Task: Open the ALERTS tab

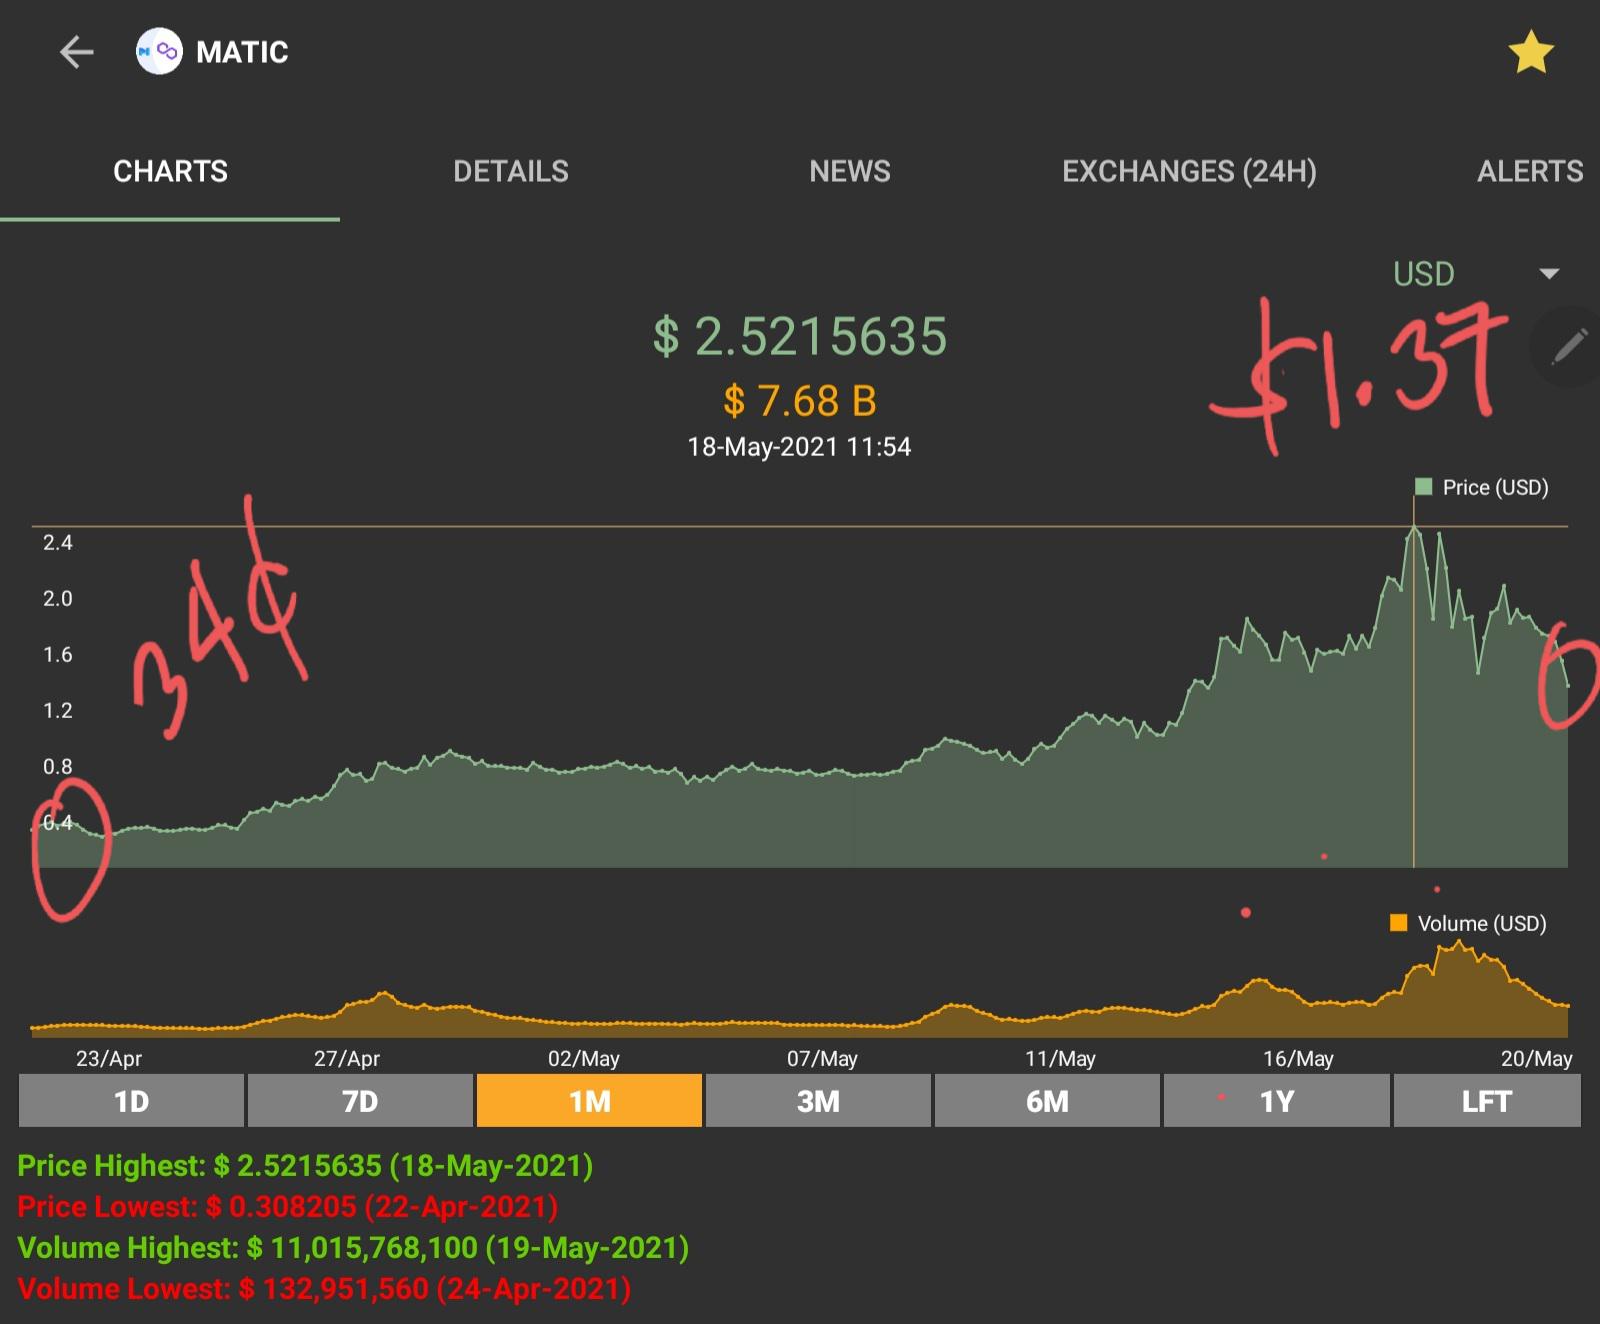Action: (x=1530, y=171)
